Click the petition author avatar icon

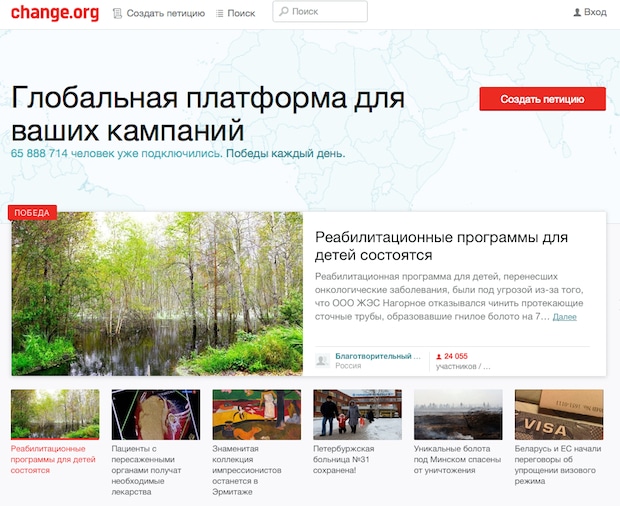tap(323, 360)
